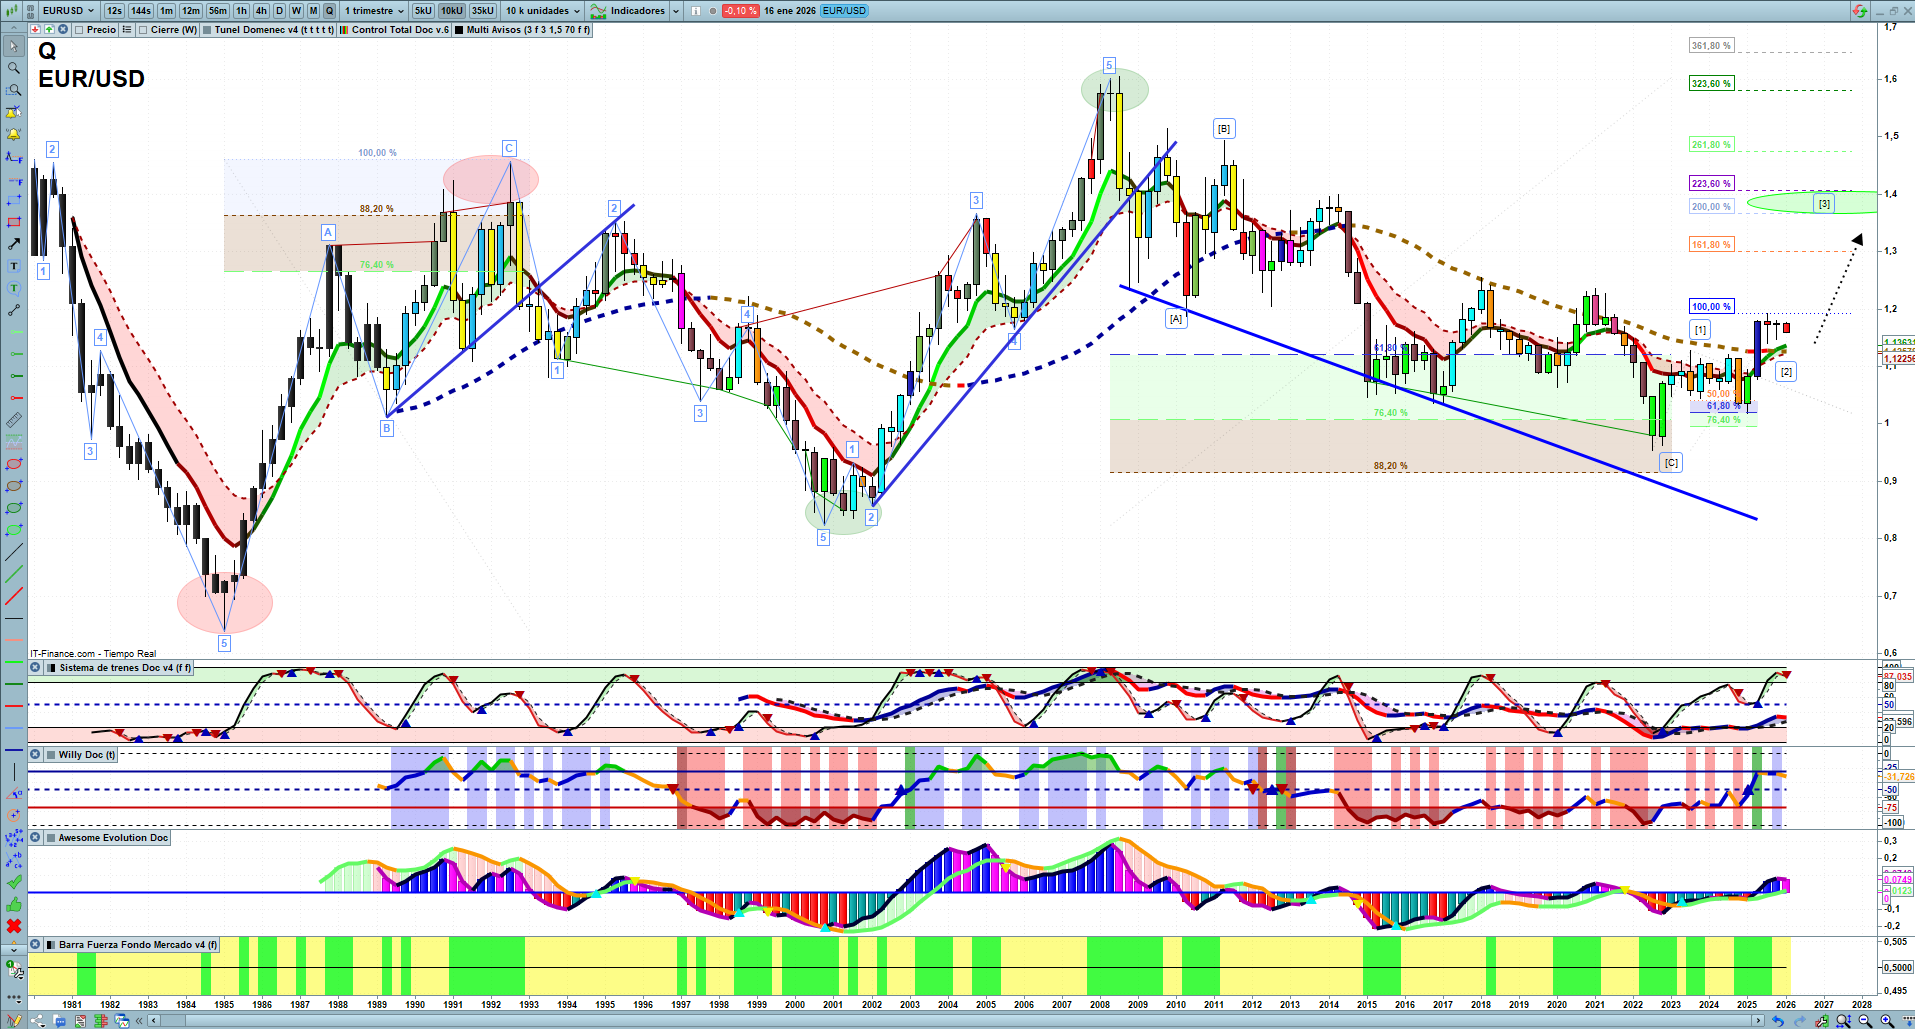Select the zoom-area rectangle tool
This screenshot has height=1029, width=1915.
tap(14, 90)
